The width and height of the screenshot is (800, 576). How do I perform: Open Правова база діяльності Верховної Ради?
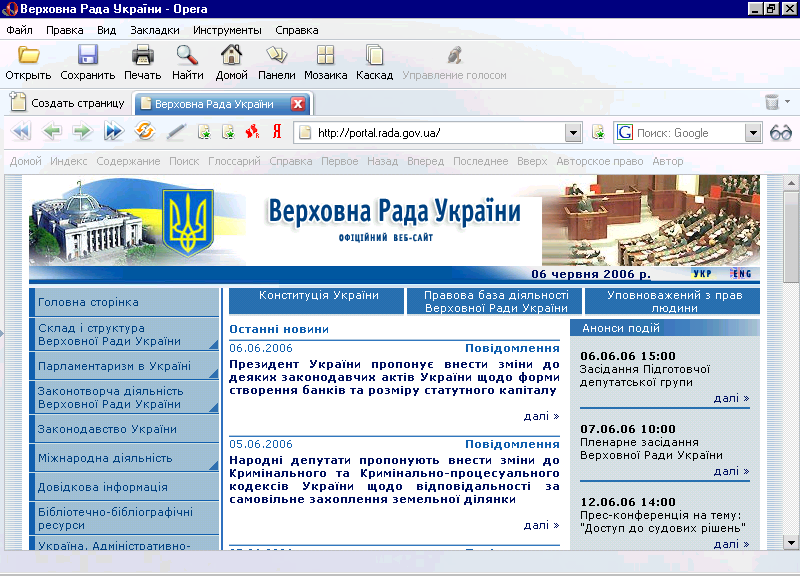pyautogui.click(x=495, y=301)
